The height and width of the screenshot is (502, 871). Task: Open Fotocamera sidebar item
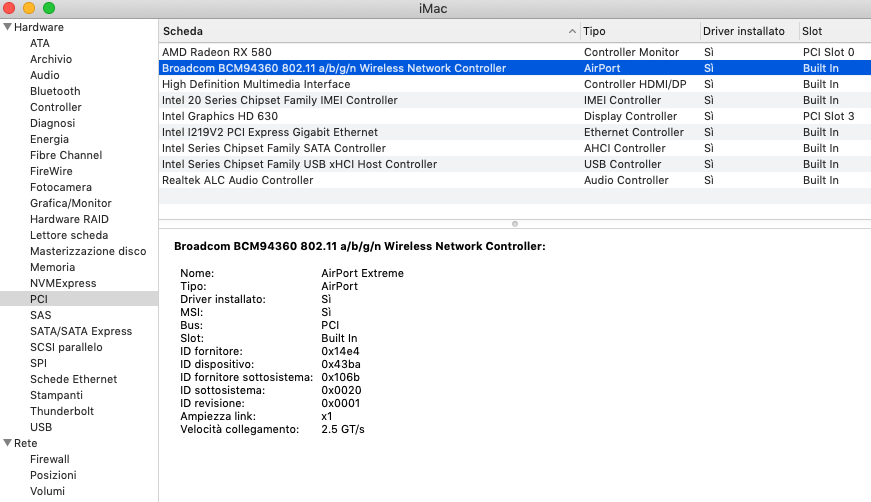point(61,187)
